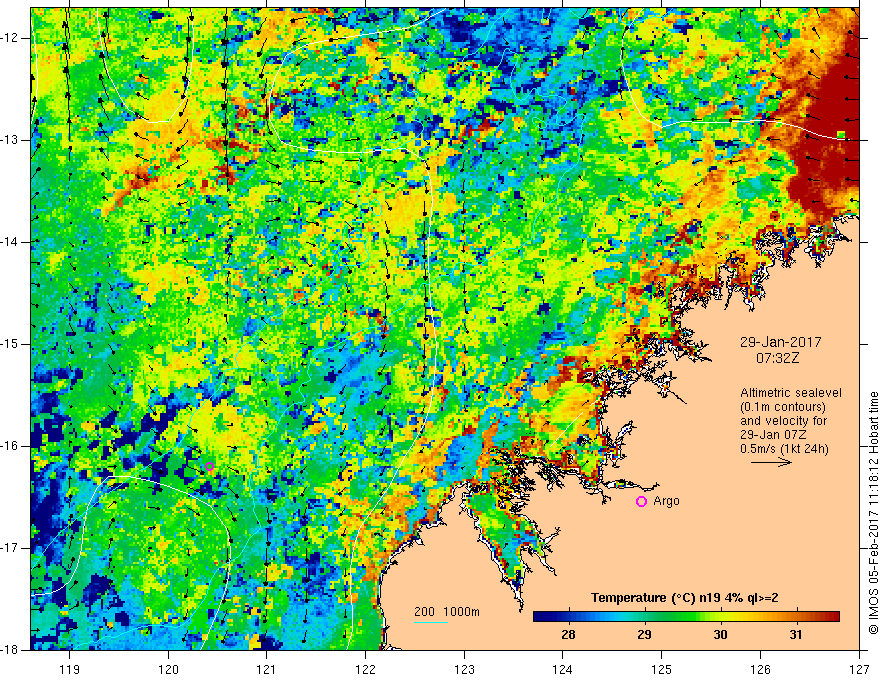Click the colorbar at the 30 degree mark
This screenshot has width=880, height=680.
(720, 617)
